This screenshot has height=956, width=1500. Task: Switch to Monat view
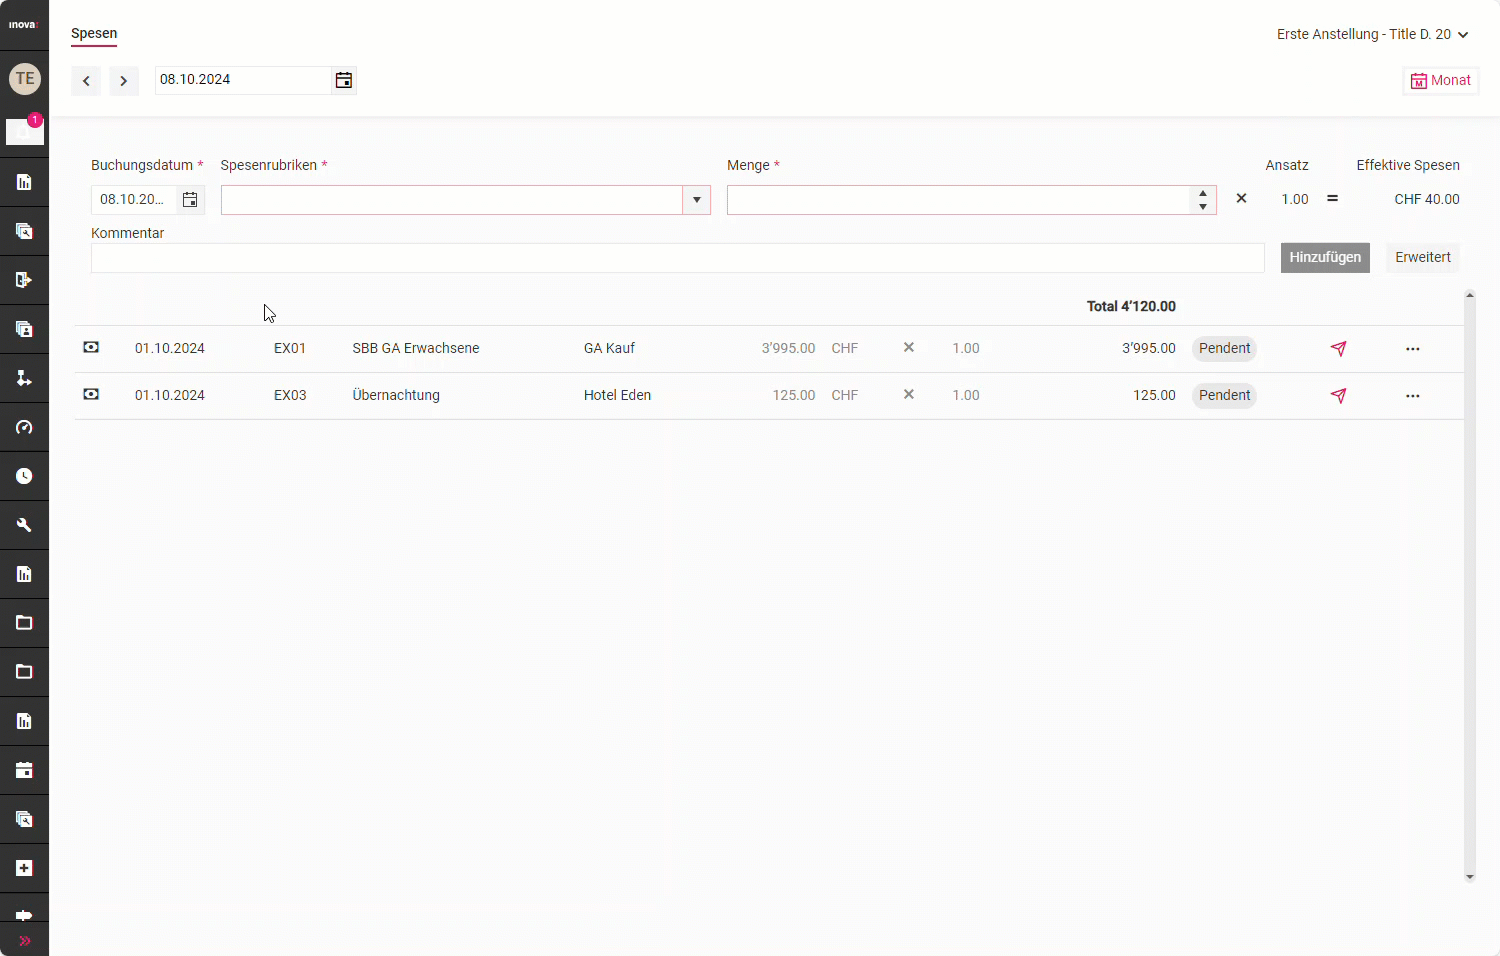[x=1440, y=81]
